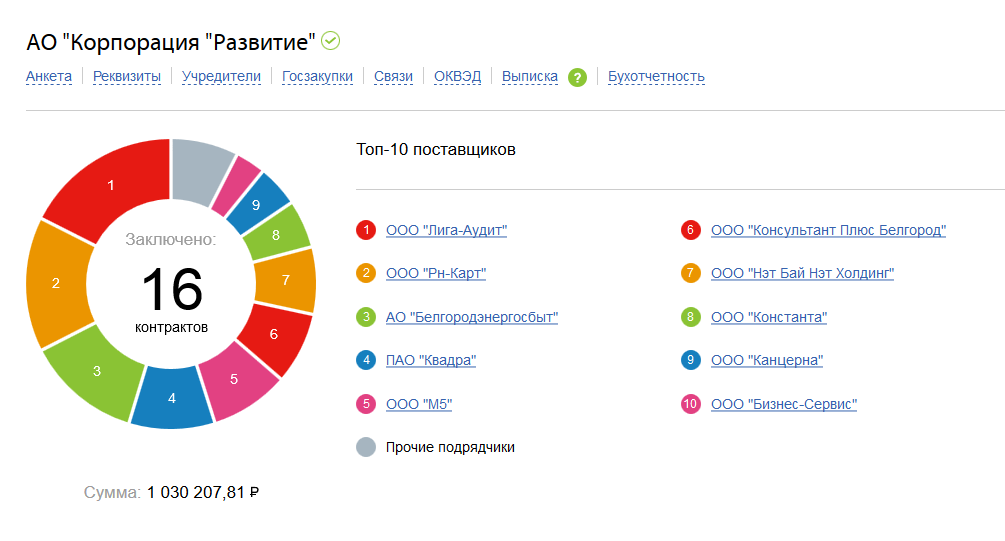Open the Анкета tab
The width and height of the screenshot is (1005, 541).
[49, 76]
